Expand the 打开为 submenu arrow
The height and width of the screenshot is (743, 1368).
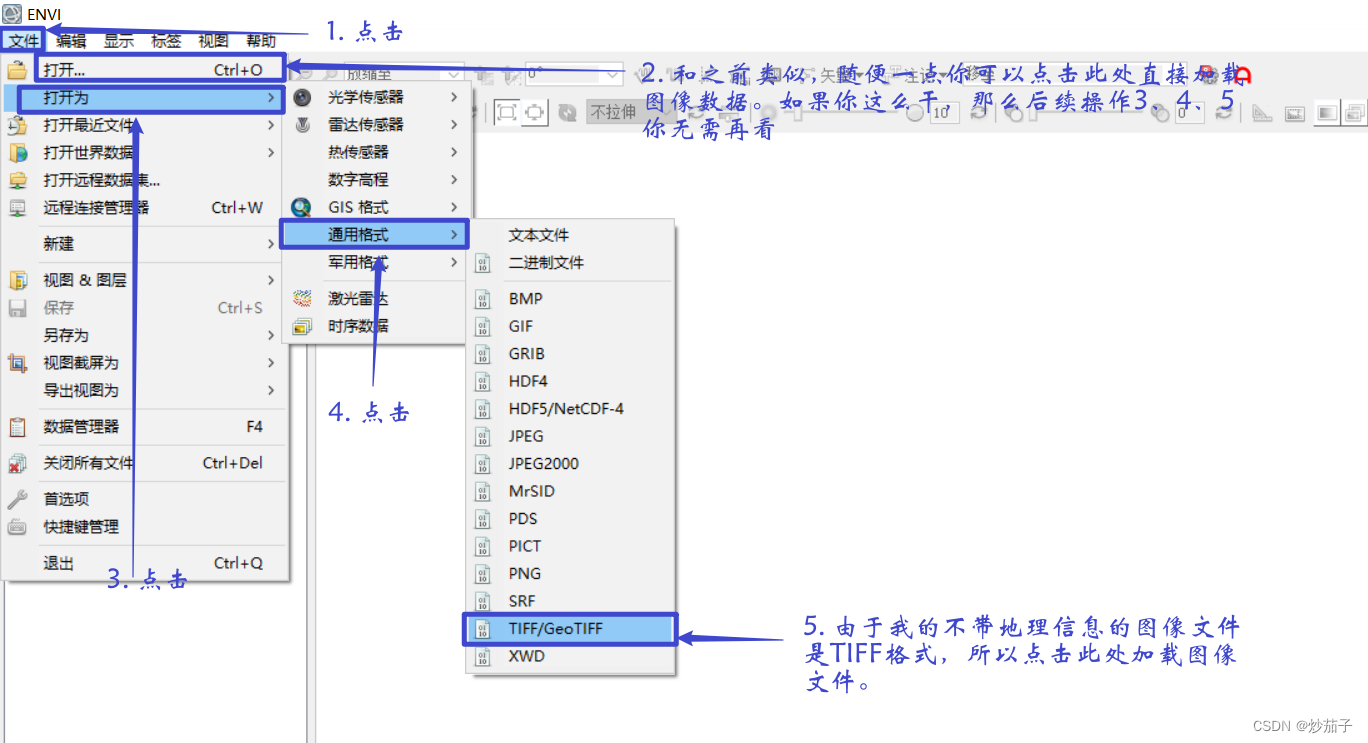[x=271, y=98]
